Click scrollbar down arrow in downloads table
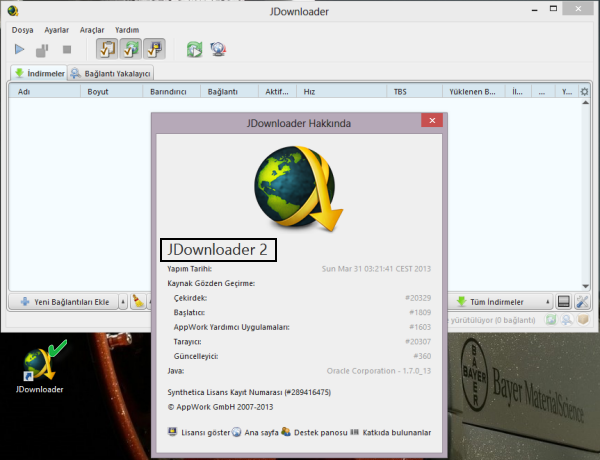 click(585, 286)
